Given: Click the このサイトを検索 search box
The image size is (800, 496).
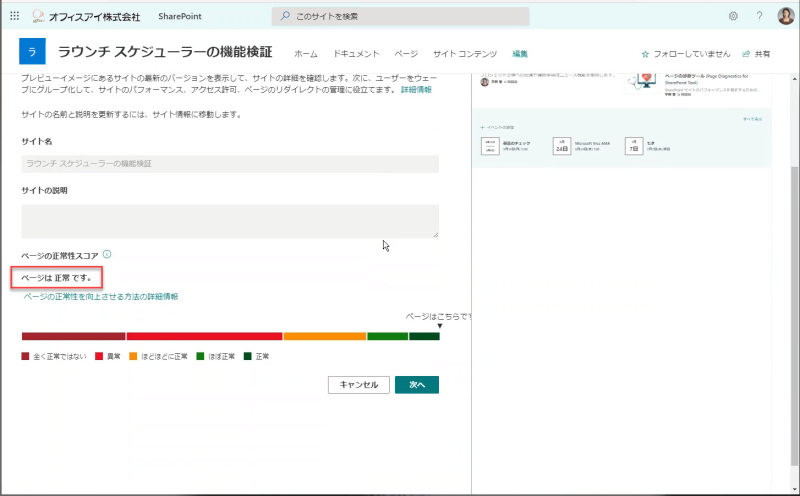Looking at the screenshot, I should tap(401, 16).
